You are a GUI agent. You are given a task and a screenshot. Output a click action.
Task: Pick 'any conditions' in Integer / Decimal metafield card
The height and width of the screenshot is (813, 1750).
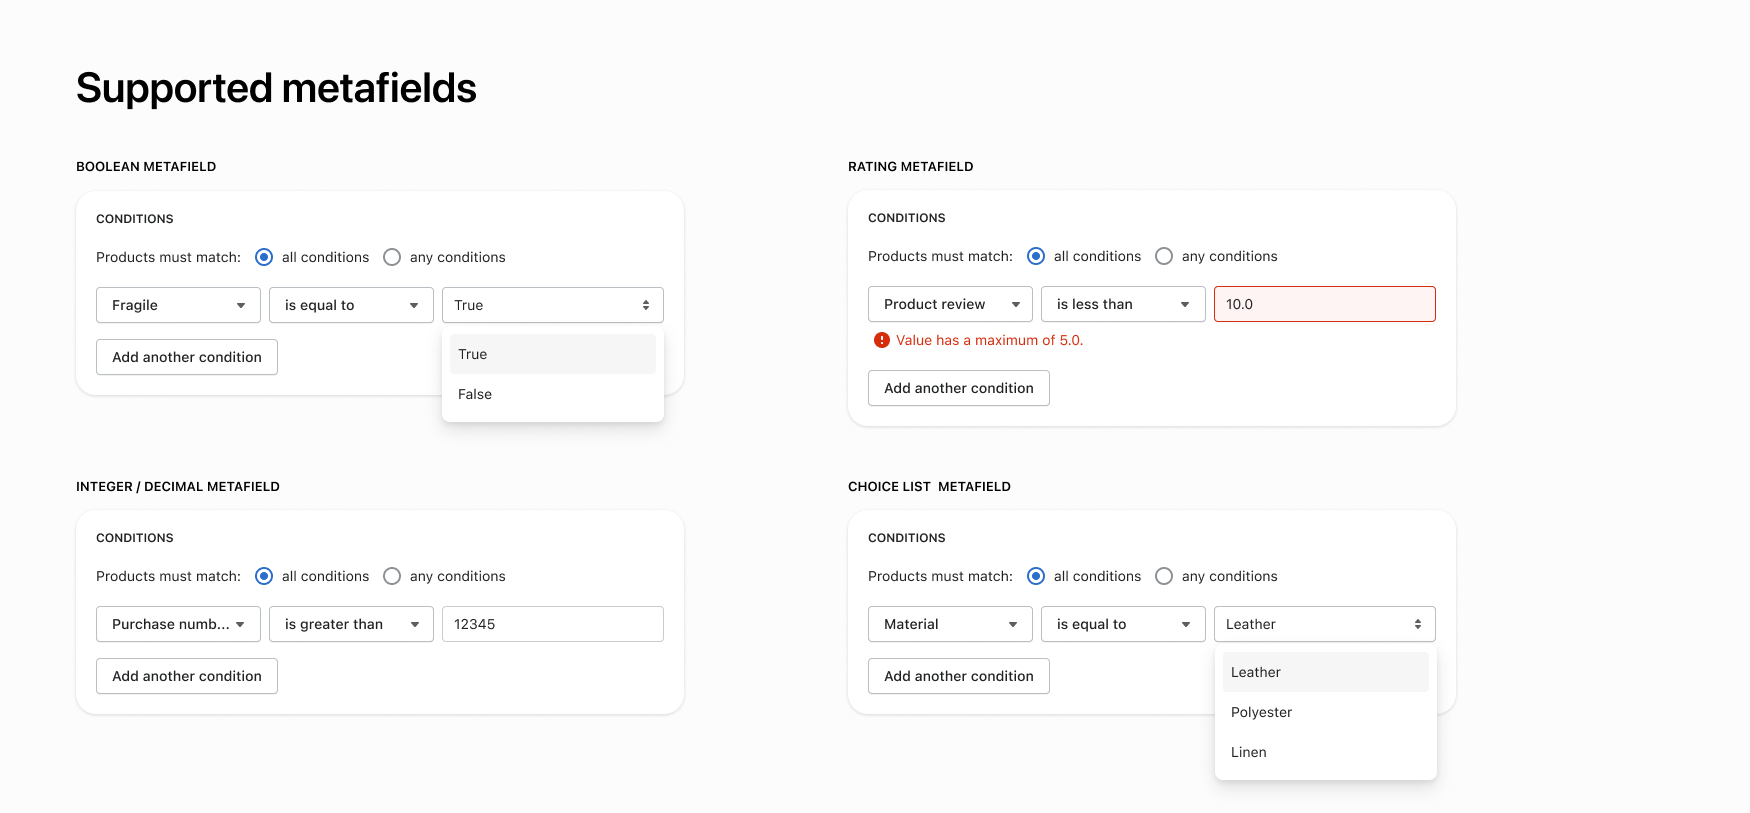coord(392,576)
